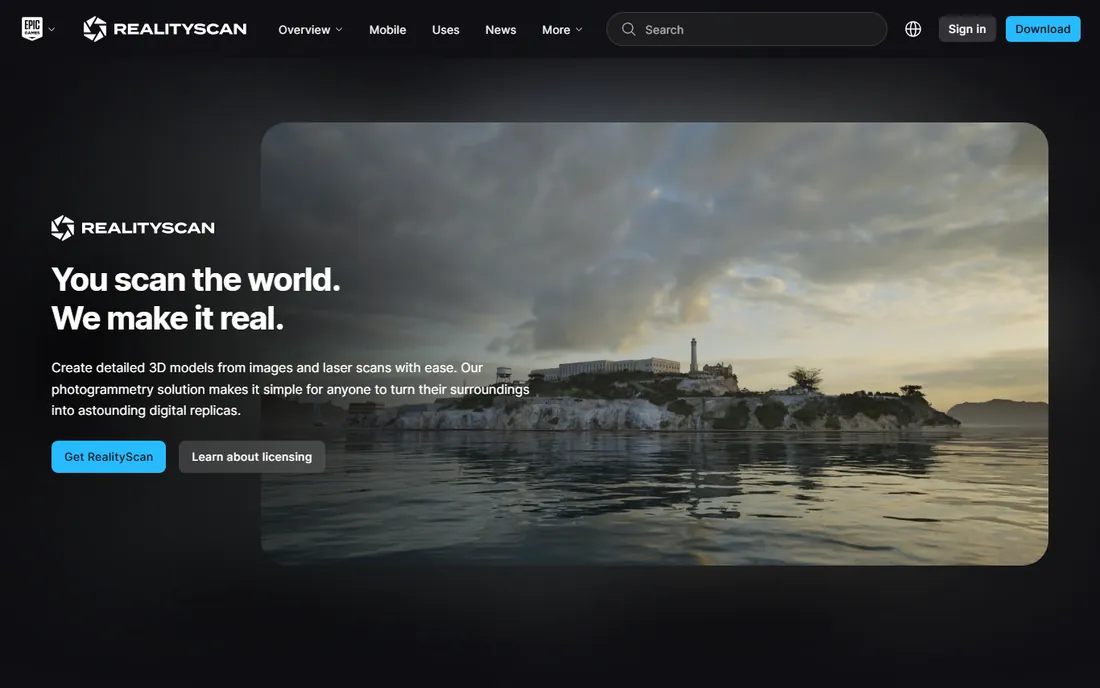Expand the Overview dropdown menu
The height and width of the screenshot is (688, 1100).
click(x=310, y=29)
